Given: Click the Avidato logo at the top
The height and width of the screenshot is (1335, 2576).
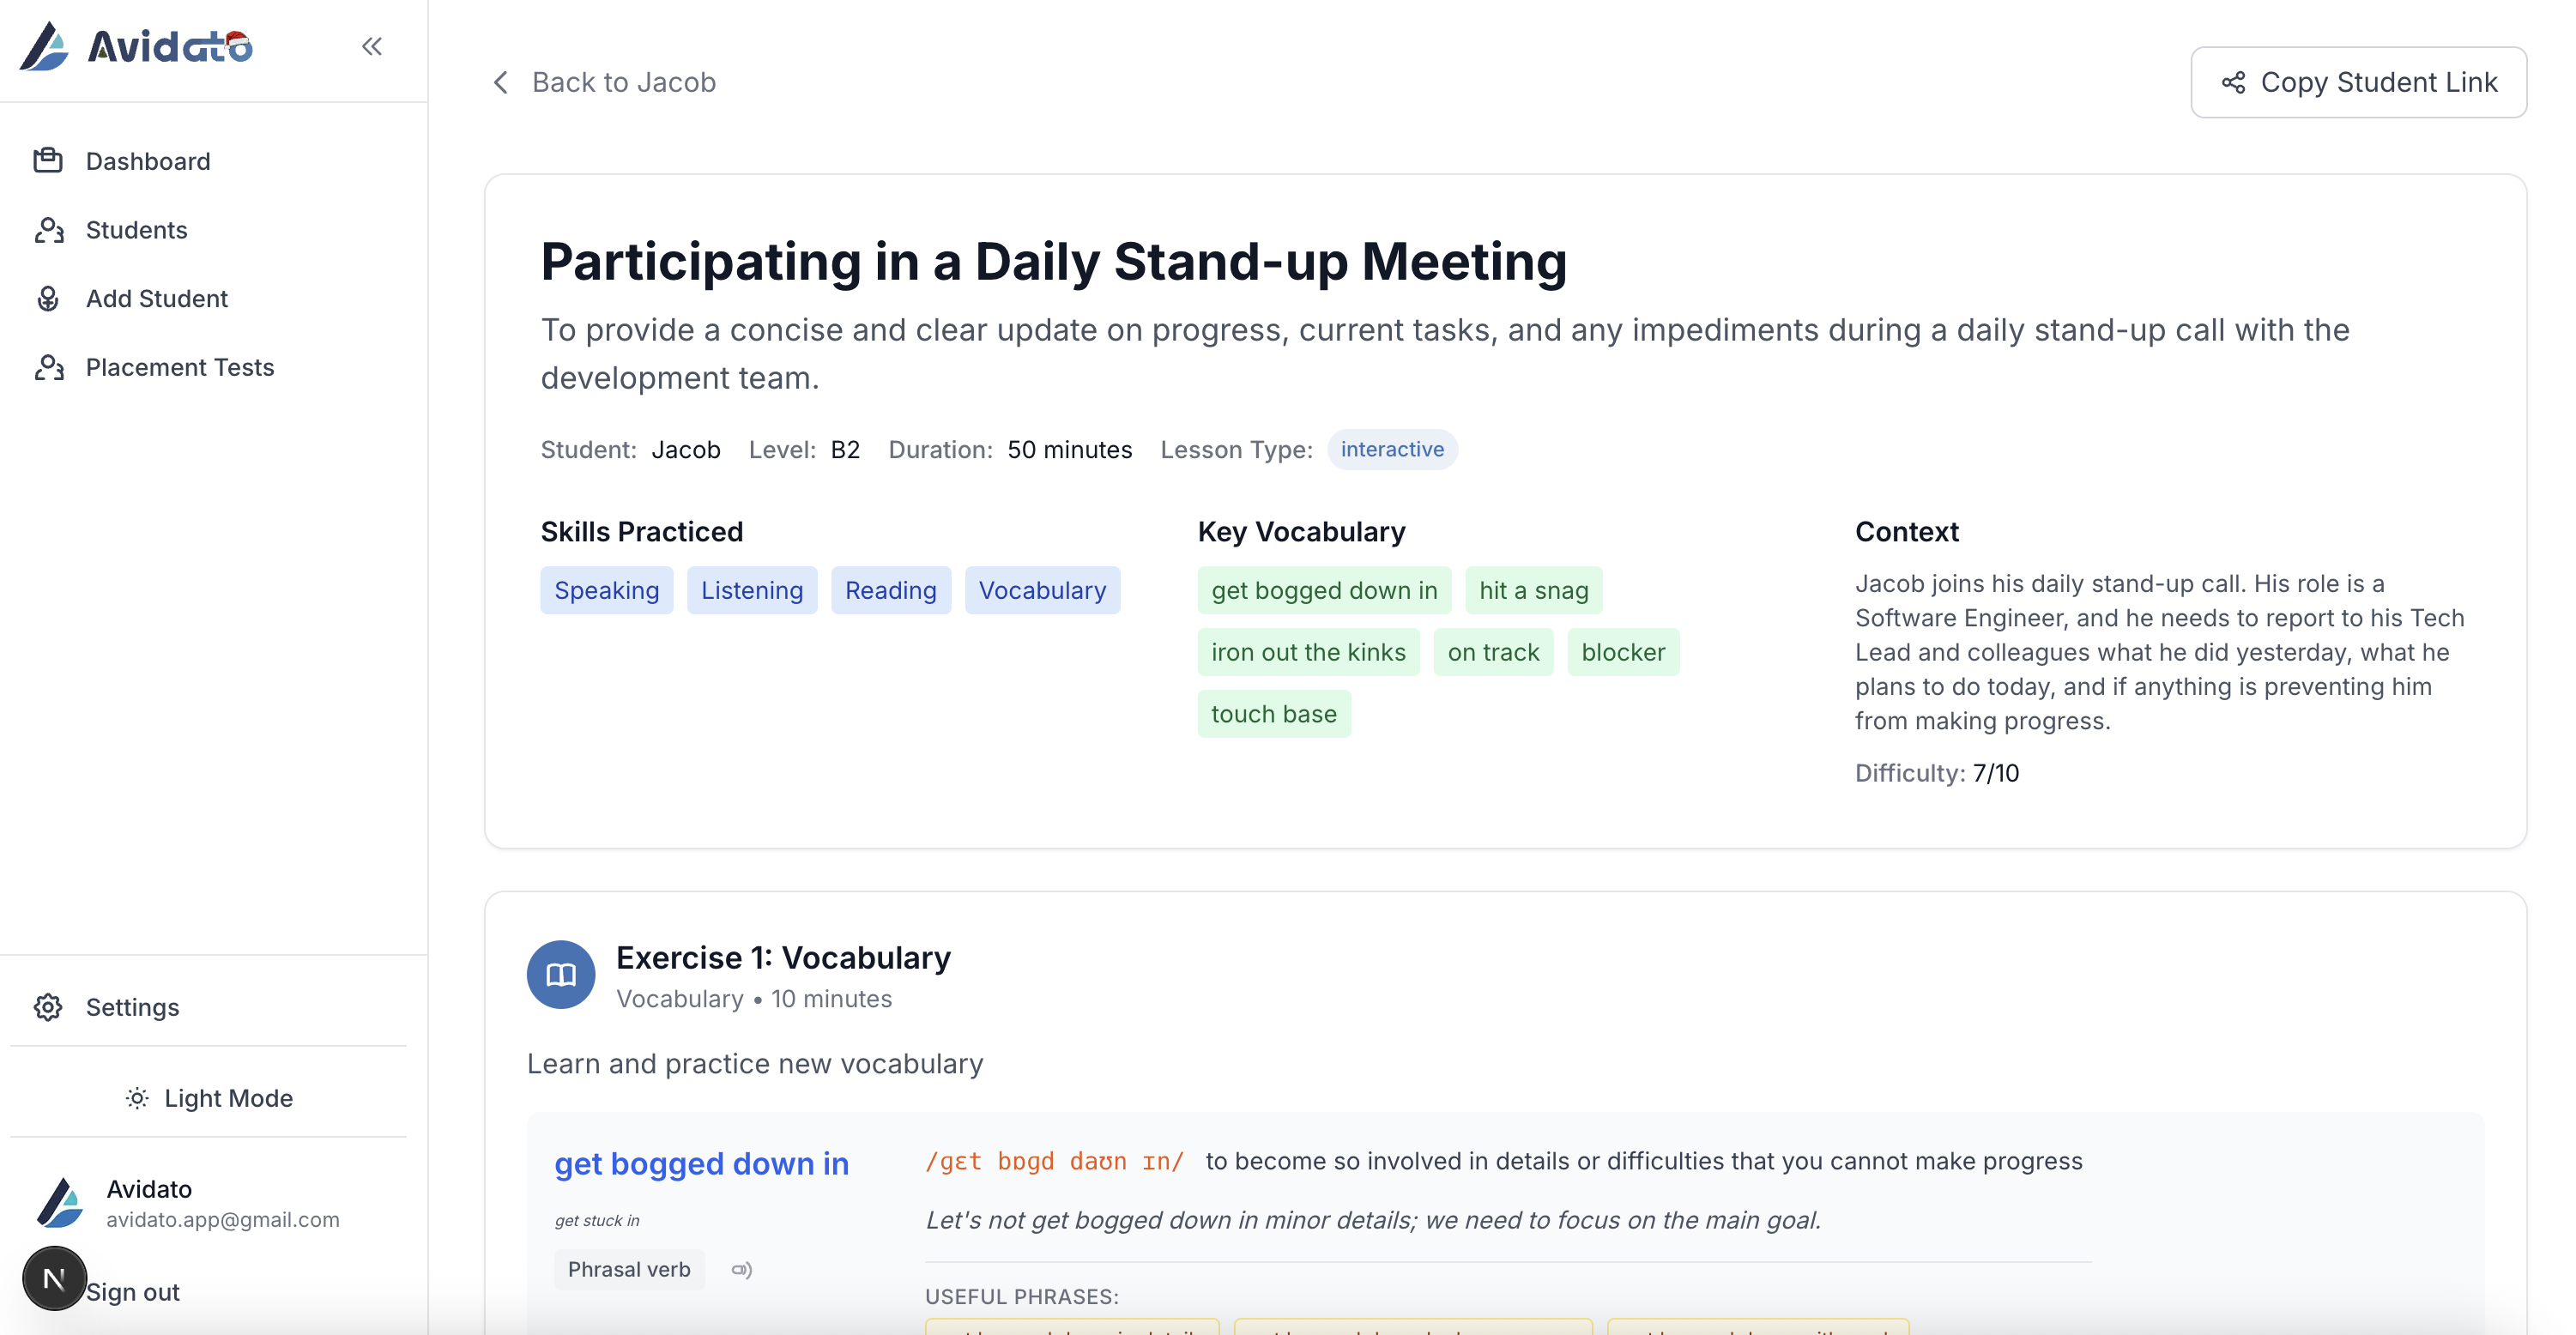Looking at the screenshot, I should click(135, 46).
